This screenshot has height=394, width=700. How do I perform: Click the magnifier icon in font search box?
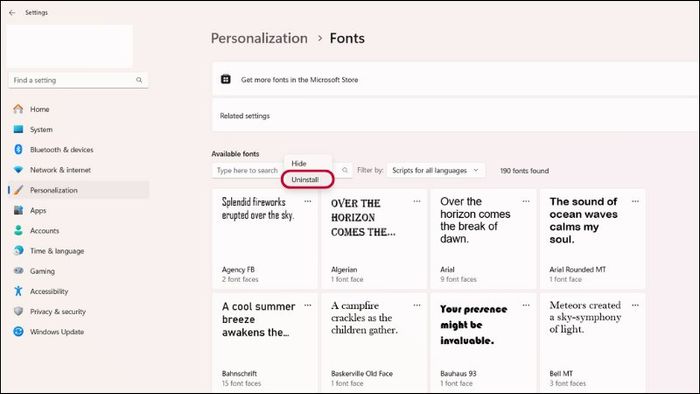pos(345,170)
